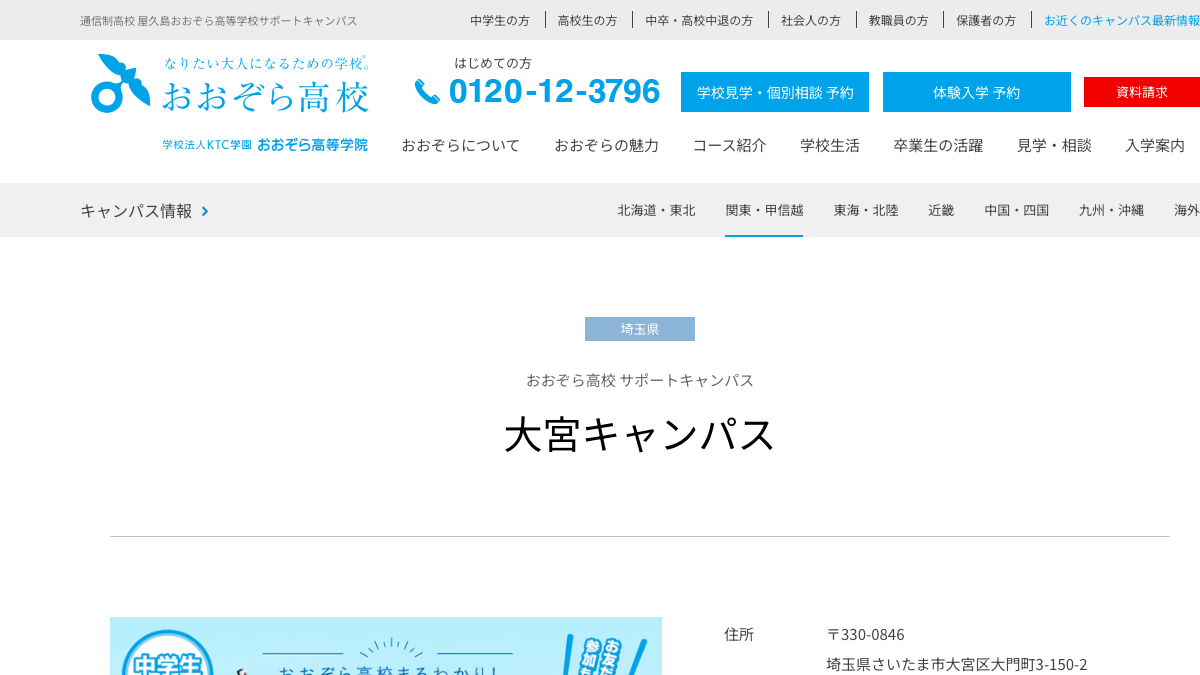Click the 学校見学・個別相談 予約 button

click(775, 92)
